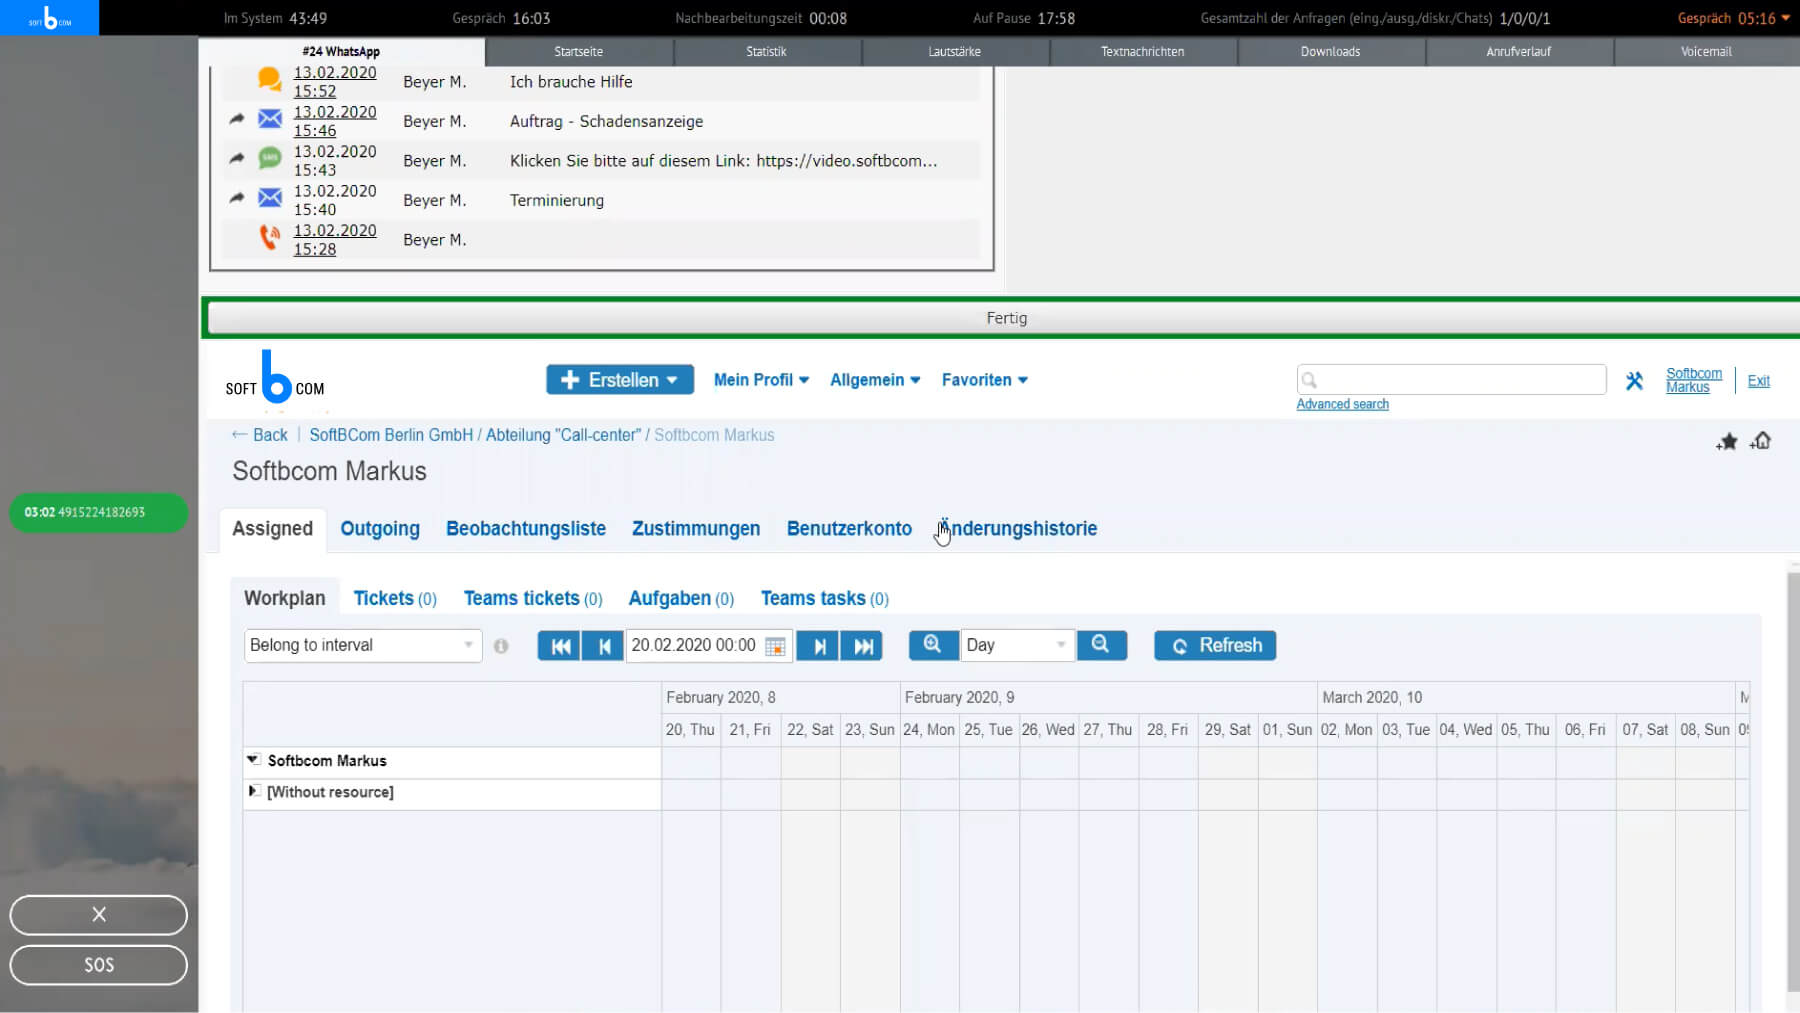
Task: Open the Zustimmungen tab
Action: coord(696,529)
